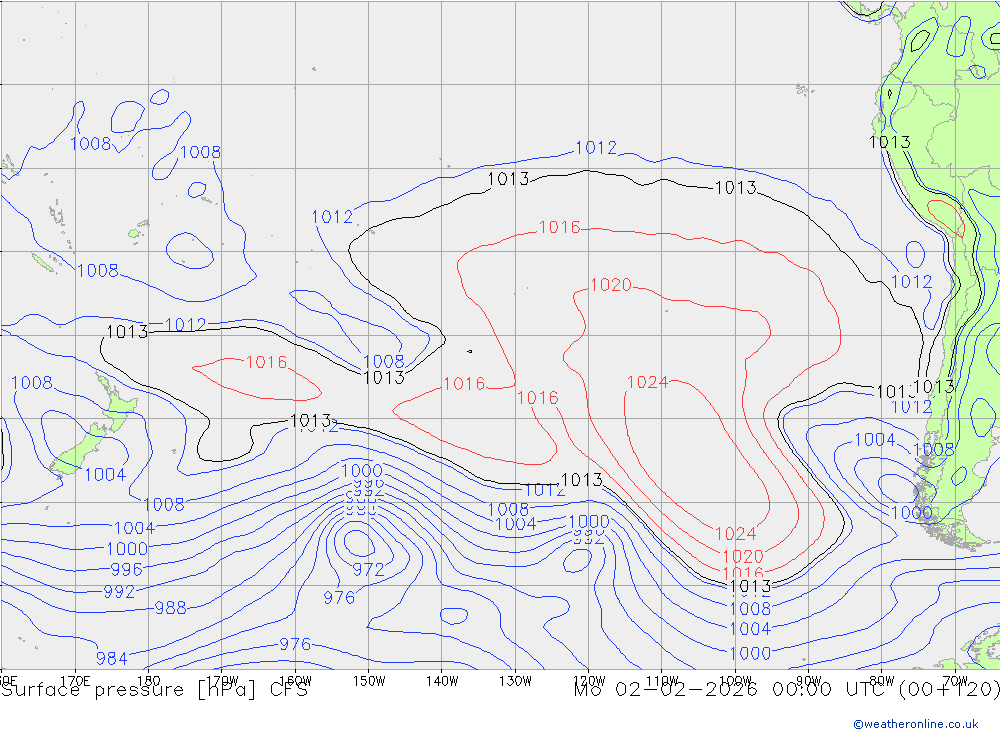Screen dimensions: 1000x733
Task: Select the 120W longitude label
Action: 589,681
